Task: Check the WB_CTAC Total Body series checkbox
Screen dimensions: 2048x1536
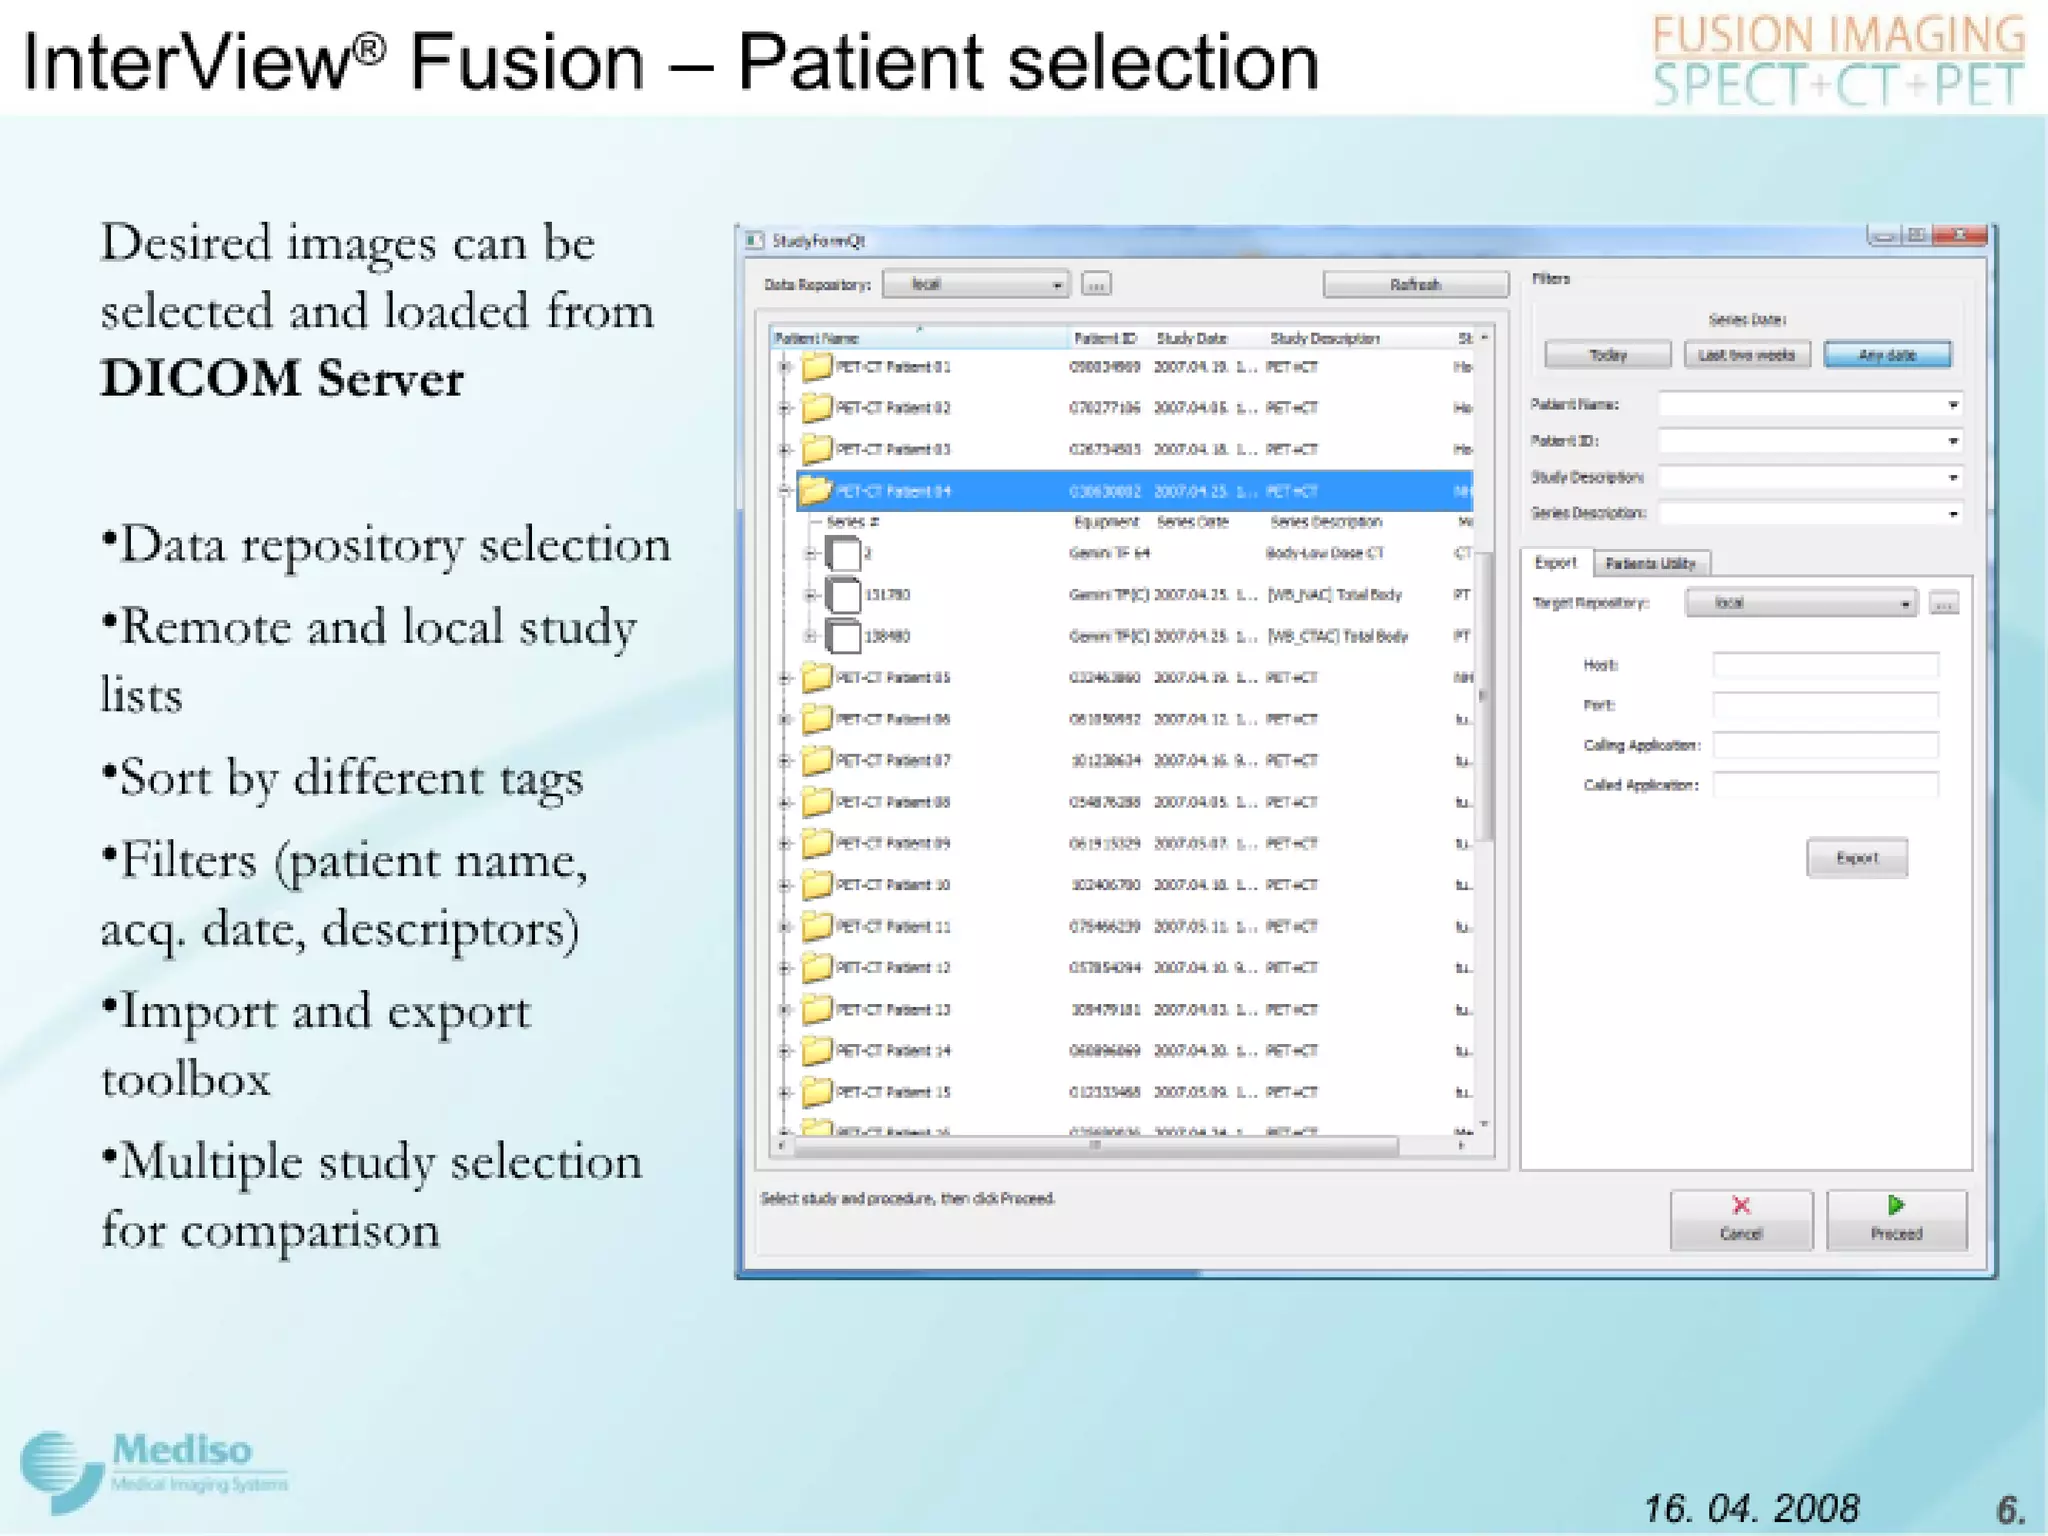Action: click(843, 636)
